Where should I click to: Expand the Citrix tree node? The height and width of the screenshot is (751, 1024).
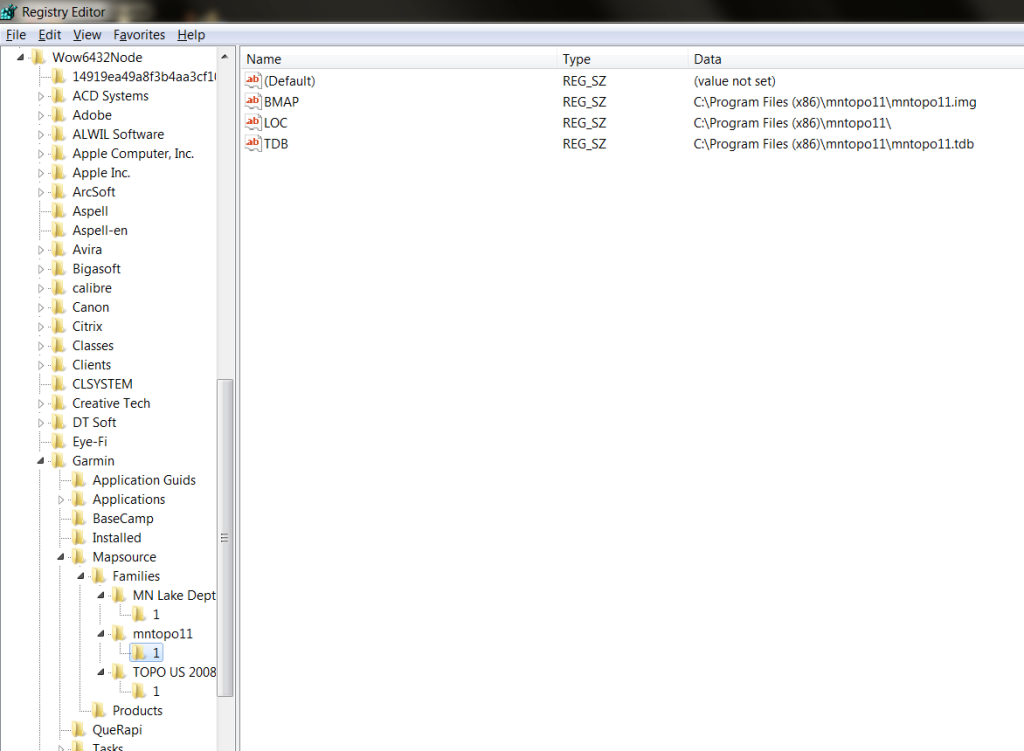click(41, 327)
